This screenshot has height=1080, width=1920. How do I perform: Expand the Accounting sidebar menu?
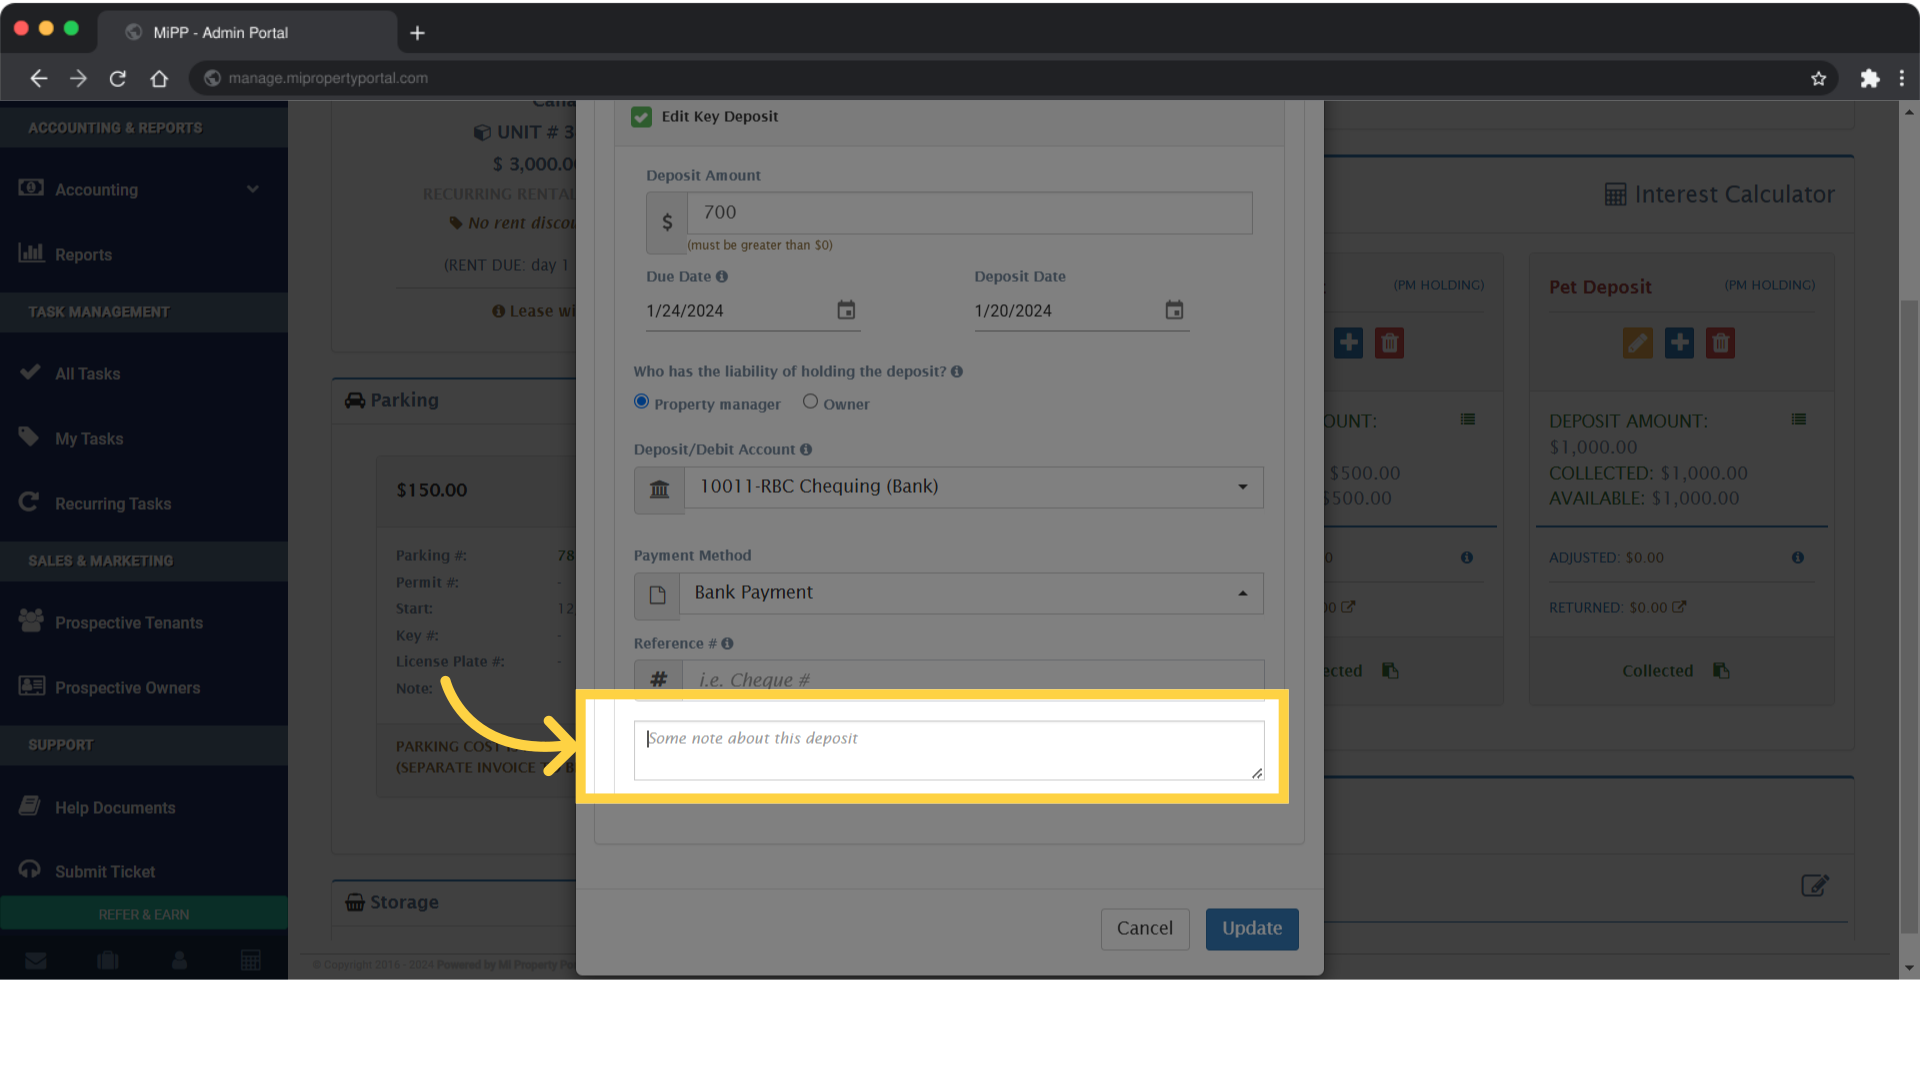tap(144, 190)
